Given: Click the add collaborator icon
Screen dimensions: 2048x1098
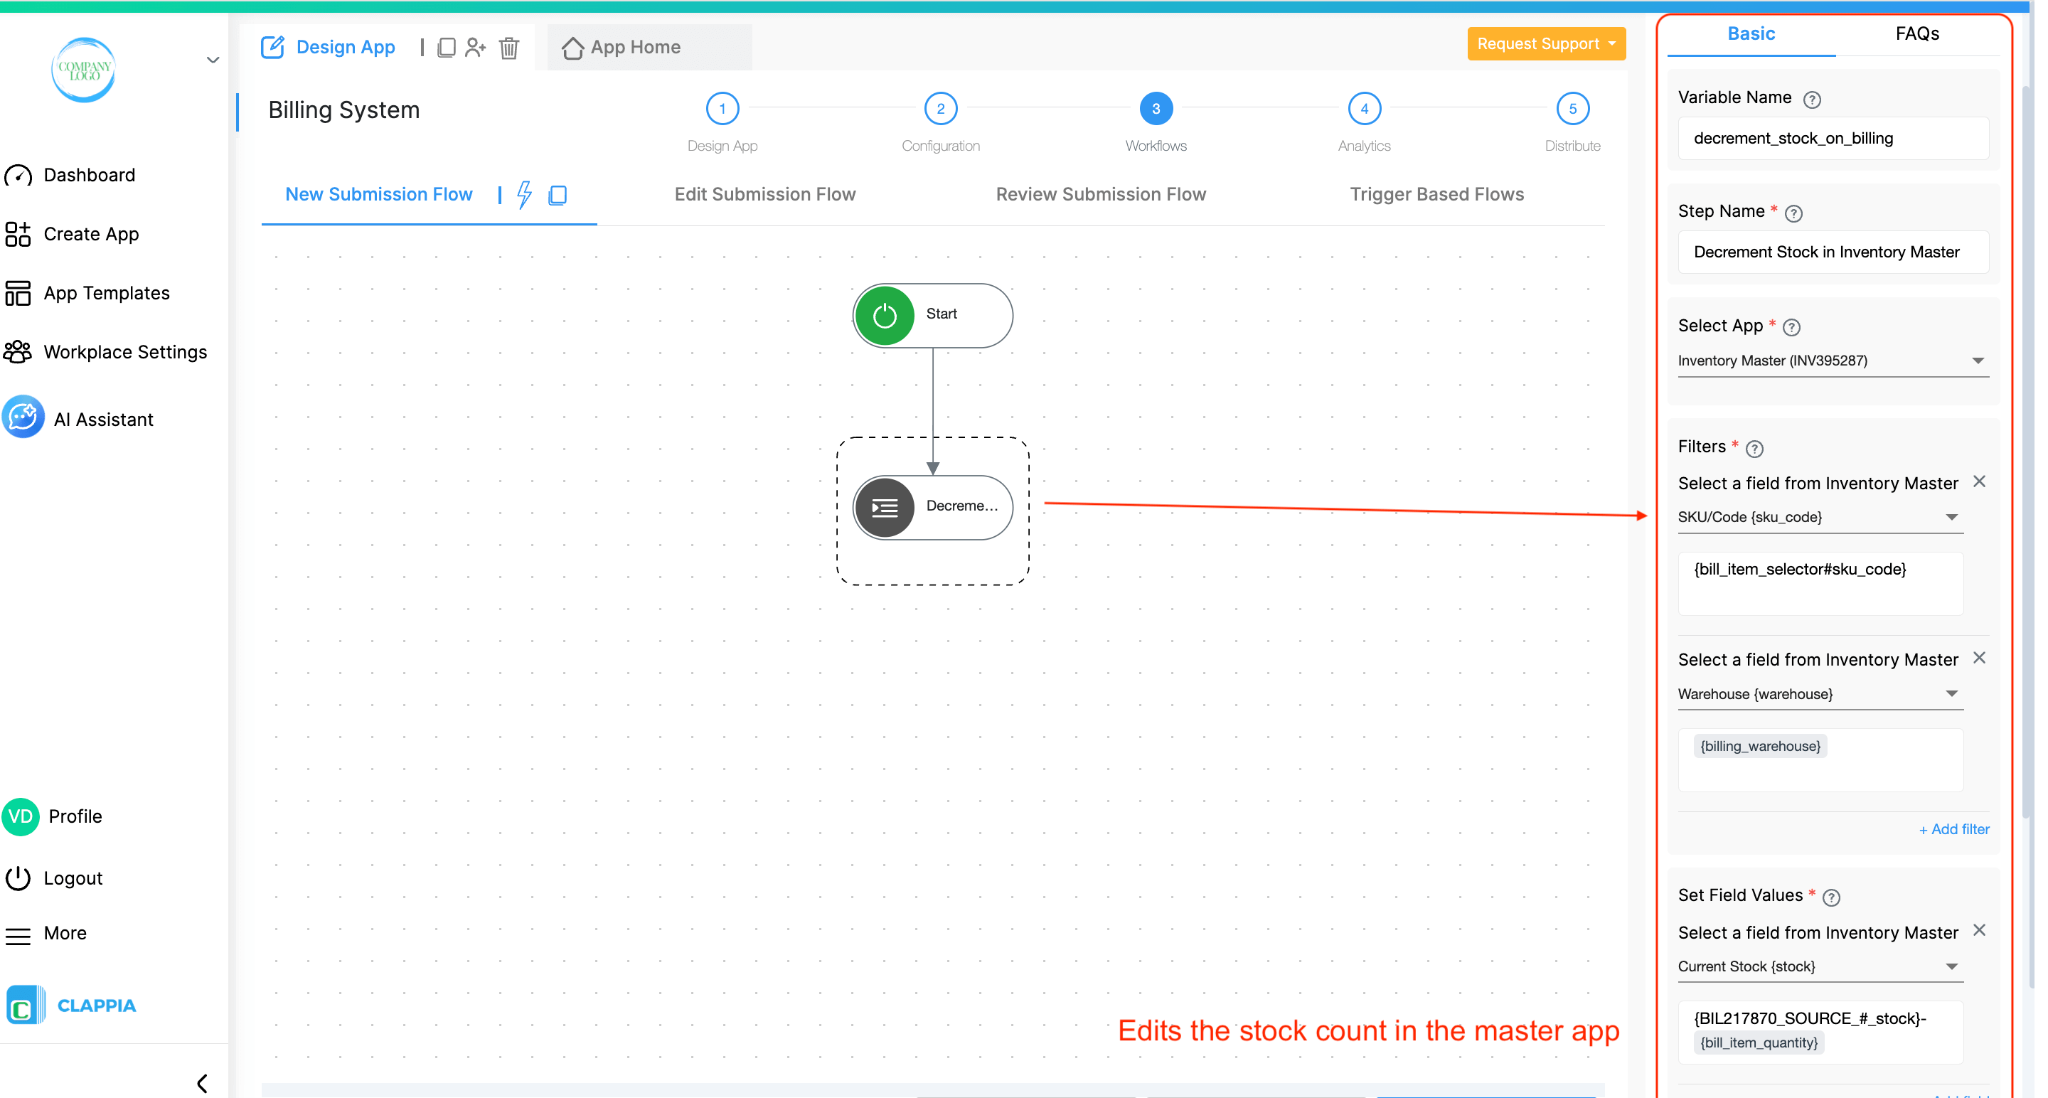Looking at the screenshot, I should tap(476, 47).
